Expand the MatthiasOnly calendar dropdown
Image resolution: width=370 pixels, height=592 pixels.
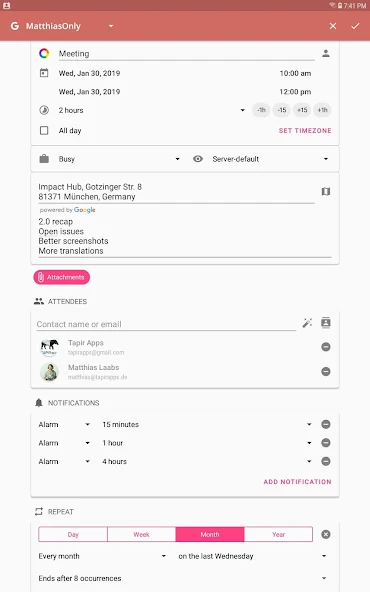point(111,26)
